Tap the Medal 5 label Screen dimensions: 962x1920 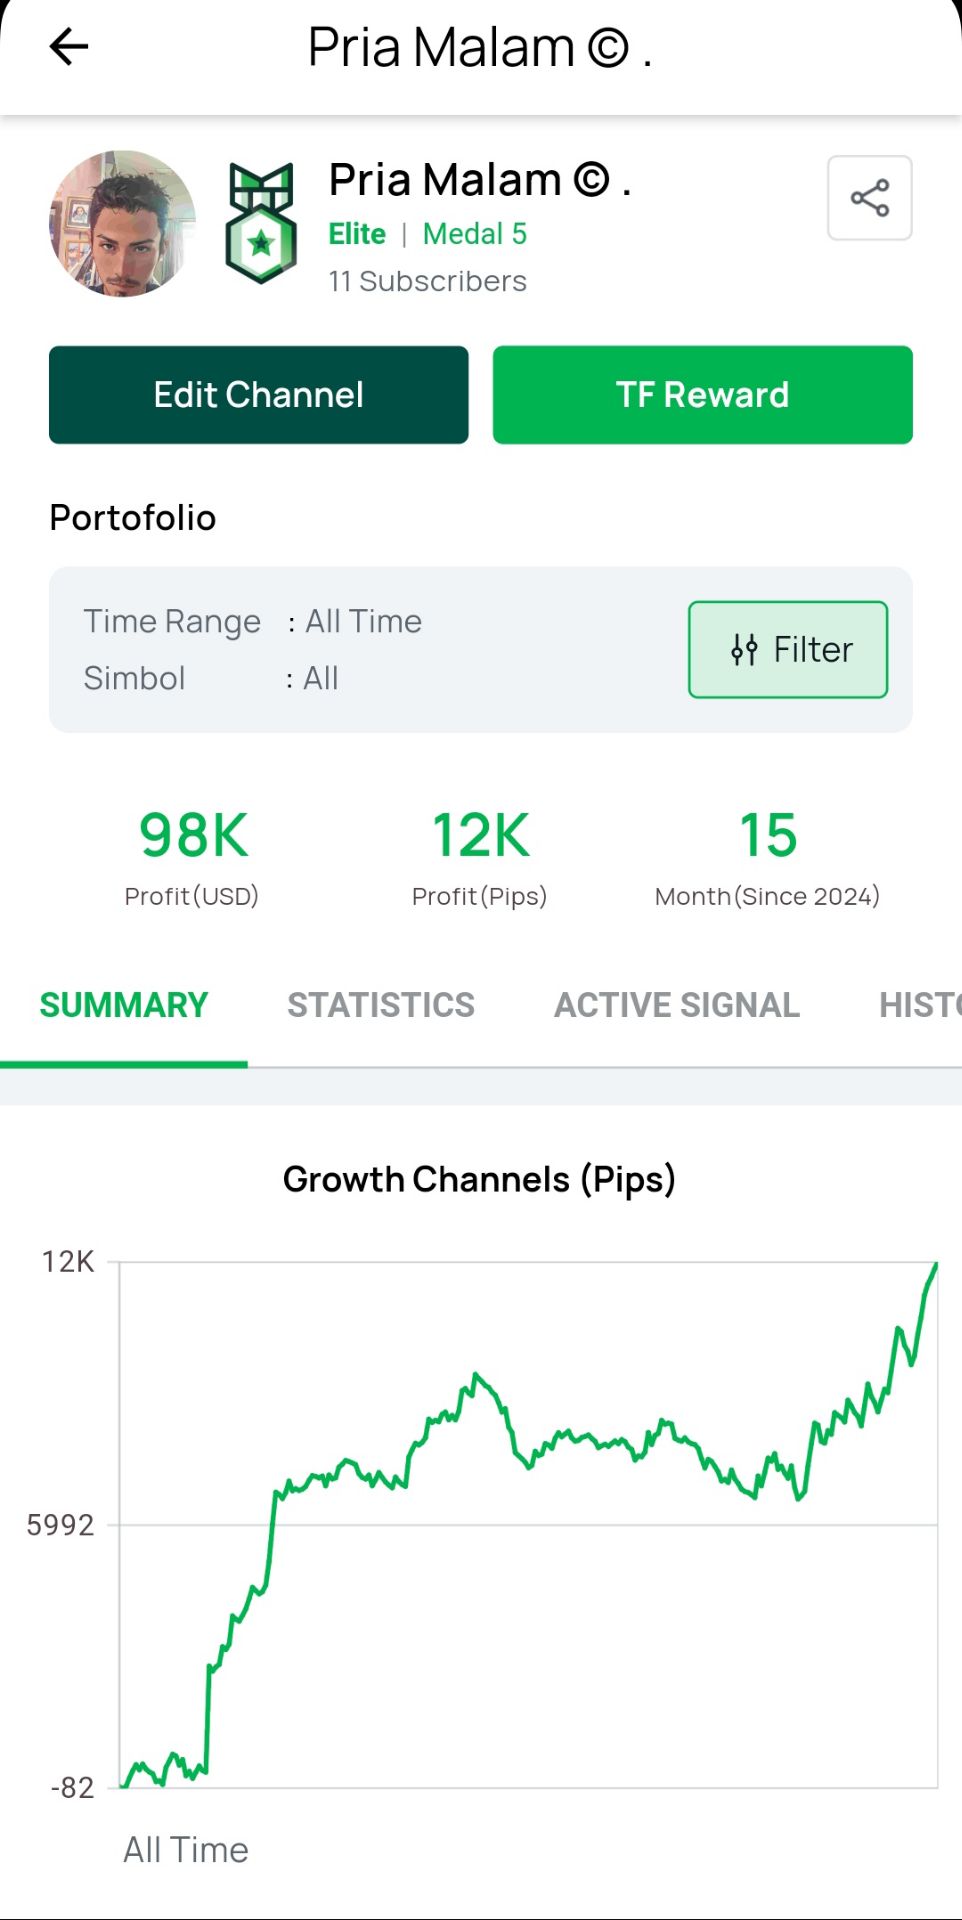pyautogui.click(x=475, y=234)
